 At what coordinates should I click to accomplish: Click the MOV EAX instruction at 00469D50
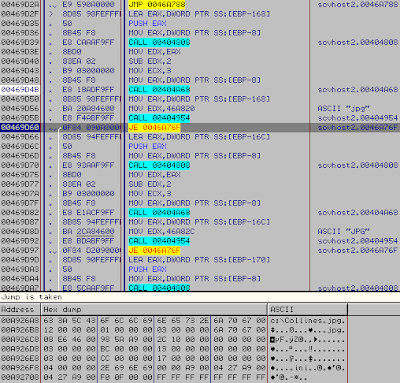pos(199,99)
